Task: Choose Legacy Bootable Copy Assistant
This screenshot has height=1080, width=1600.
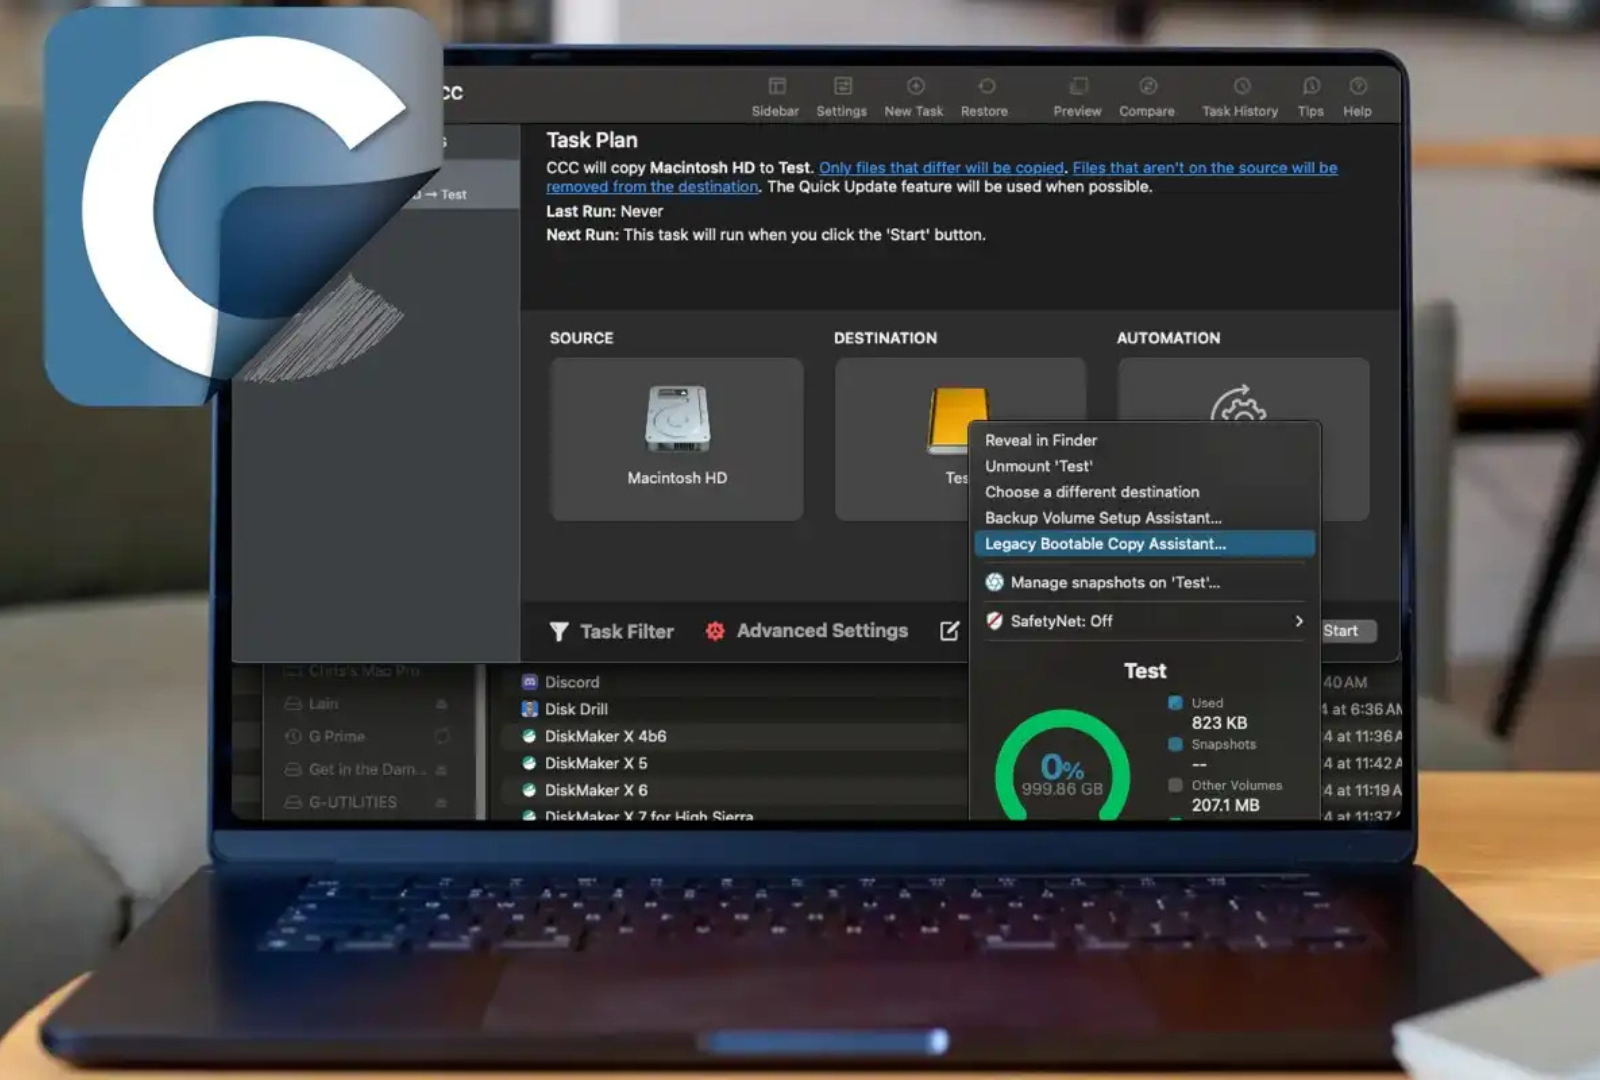Action: [1105, 544]
